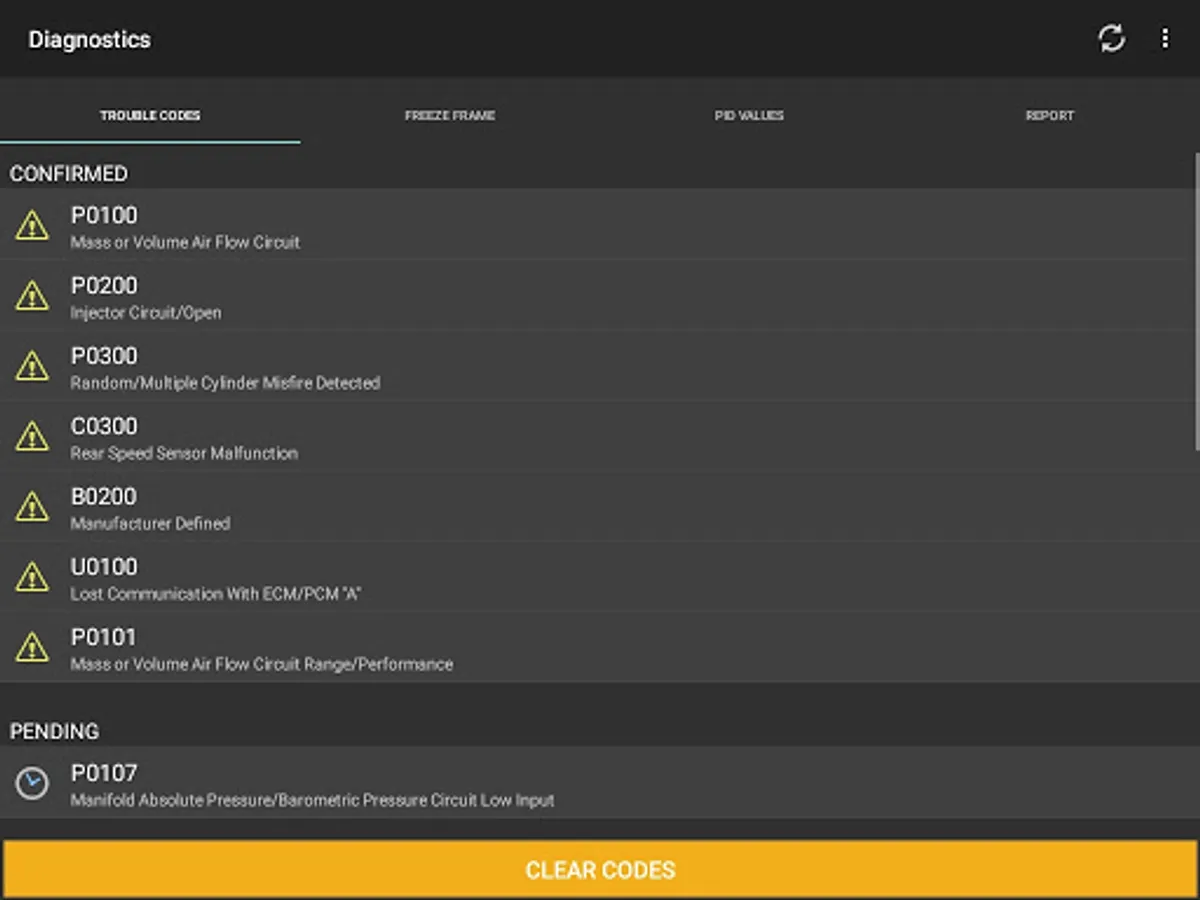Open the Lost Communication With ECM/PCM entry

[597, 577]
